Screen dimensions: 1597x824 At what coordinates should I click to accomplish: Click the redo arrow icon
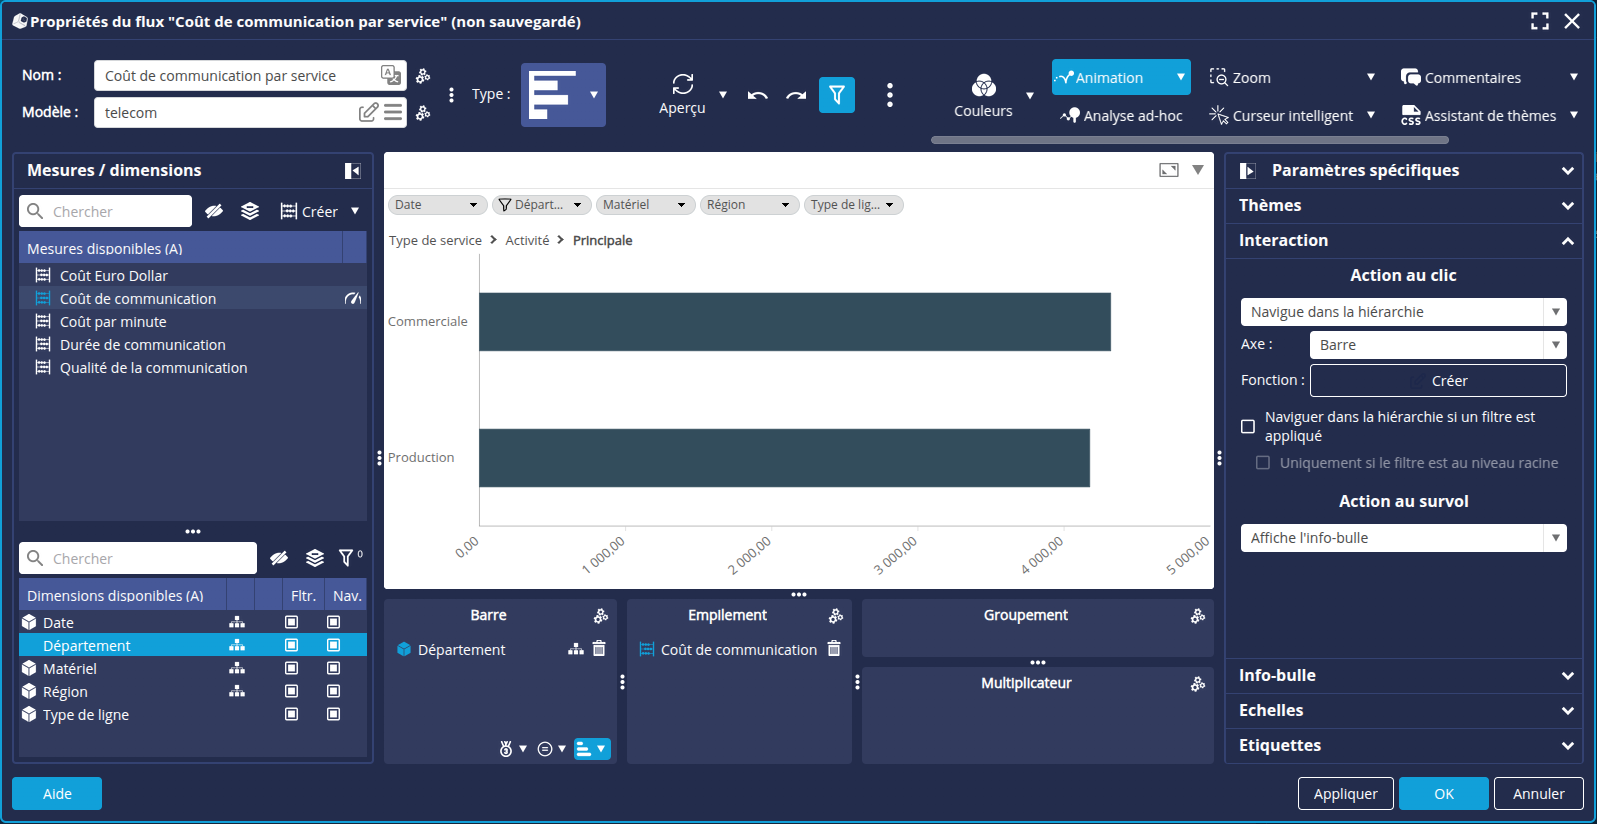[x=796, y=96]
